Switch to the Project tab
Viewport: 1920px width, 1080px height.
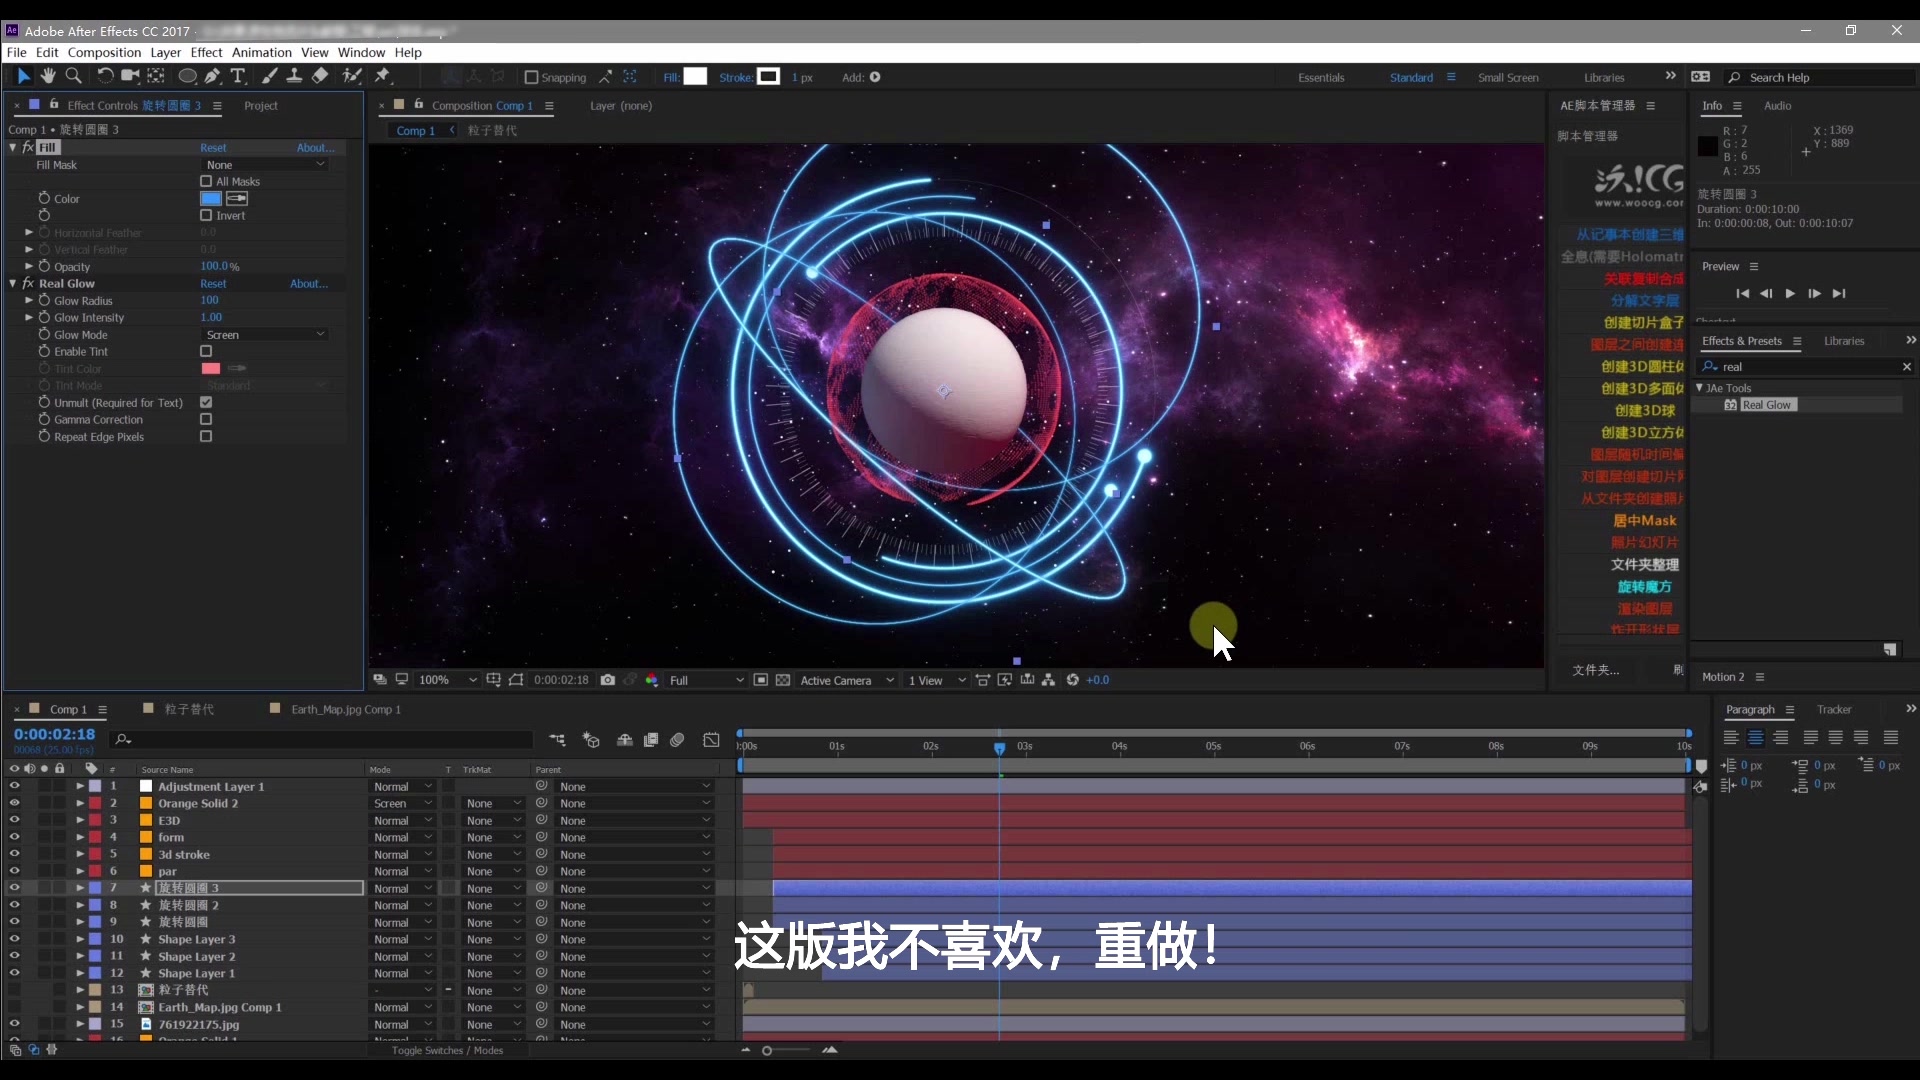[261, 105]
